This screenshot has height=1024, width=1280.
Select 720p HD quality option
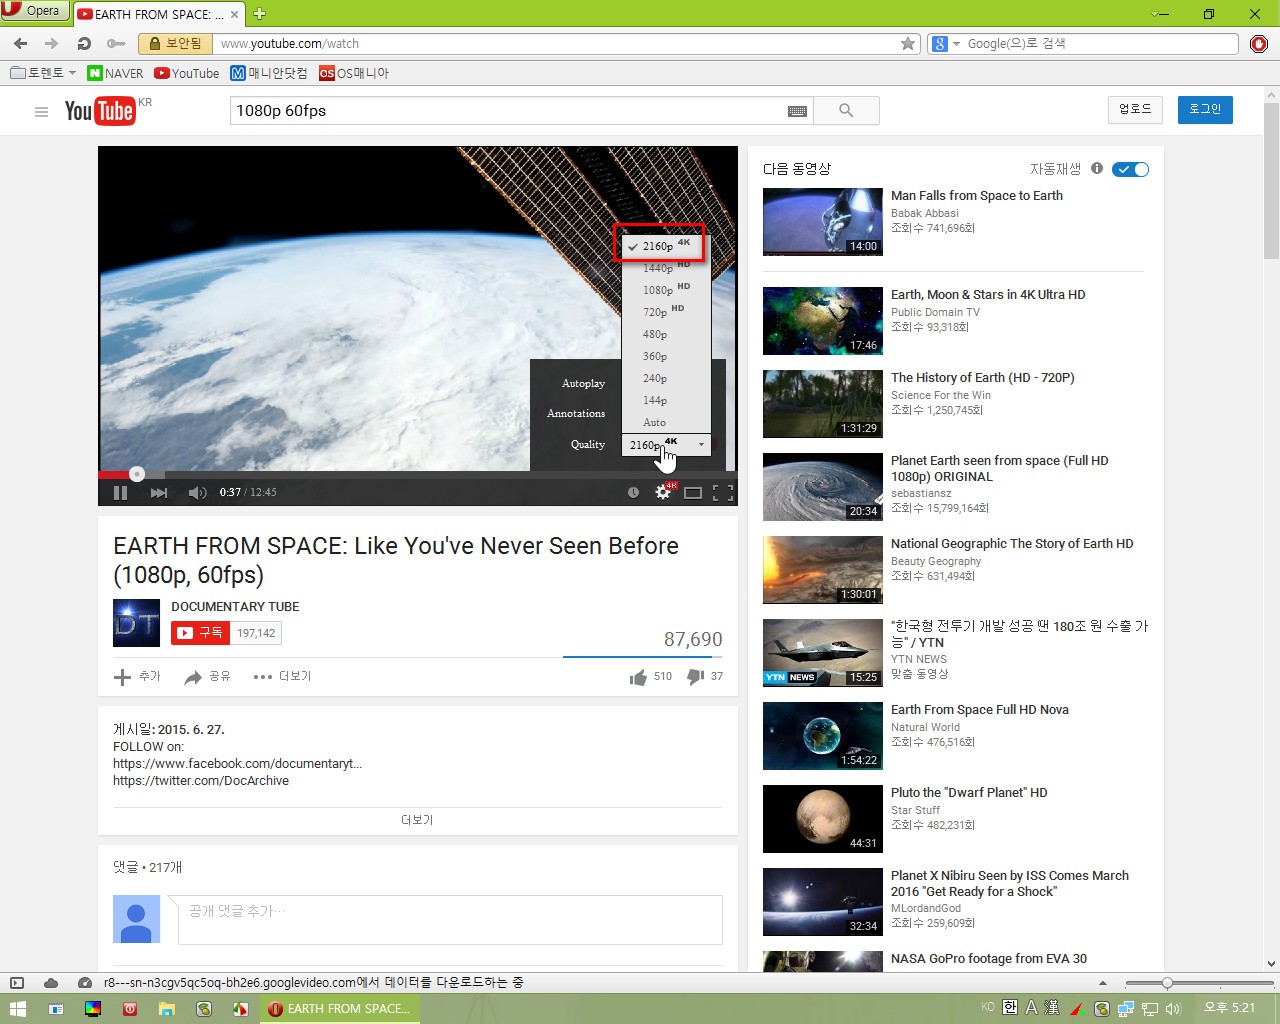coord(666,312)
